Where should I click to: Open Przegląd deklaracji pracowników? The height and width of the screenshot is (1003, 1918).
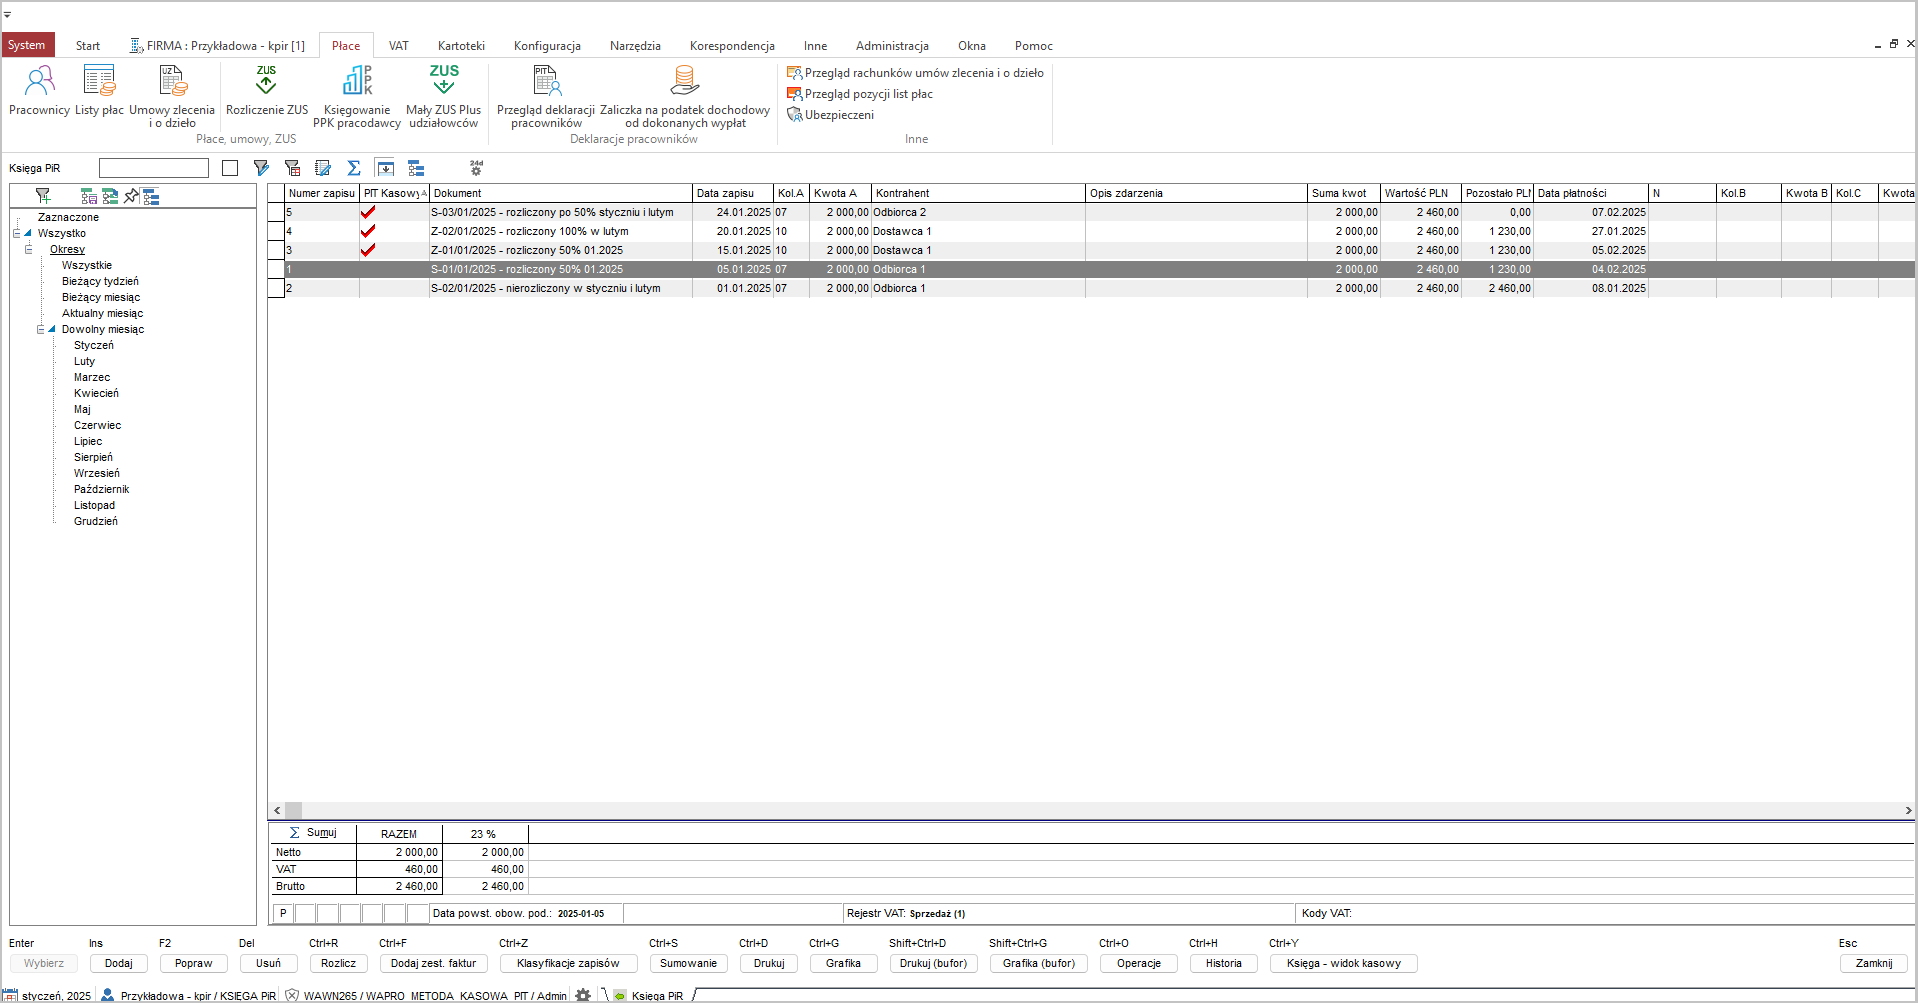point(546,96)
